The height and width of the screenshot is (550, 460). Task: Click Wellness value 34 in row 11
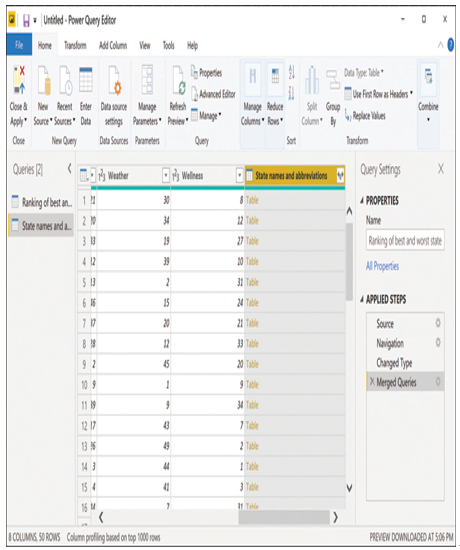(x=207, y=405)
